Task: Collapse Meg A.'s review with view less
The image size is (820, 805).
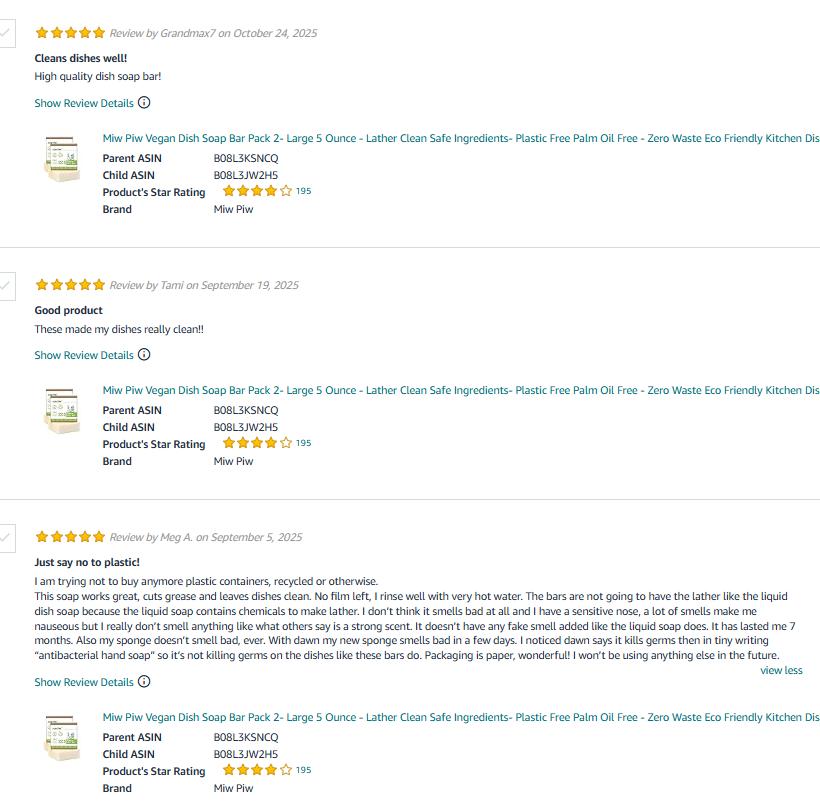Action: [x=781, y=670]
